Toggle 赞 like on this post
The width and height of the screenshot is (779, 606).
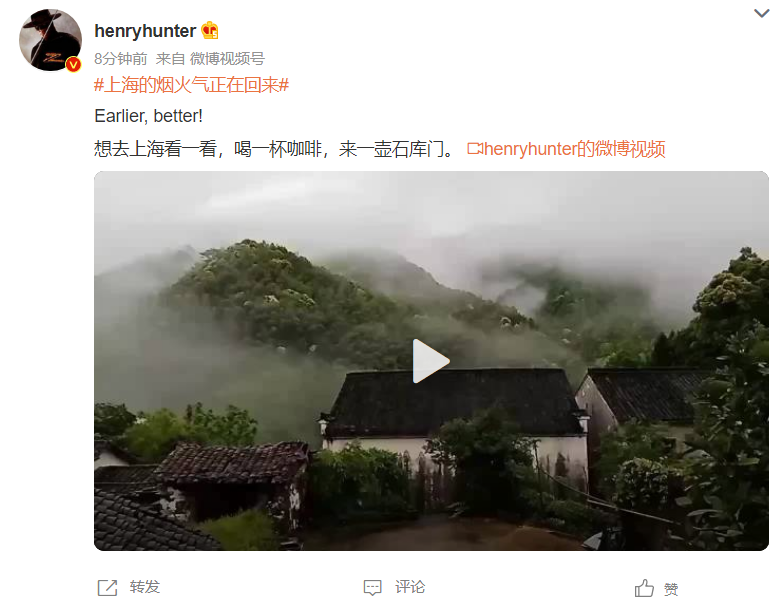click(x=671, y=589)
